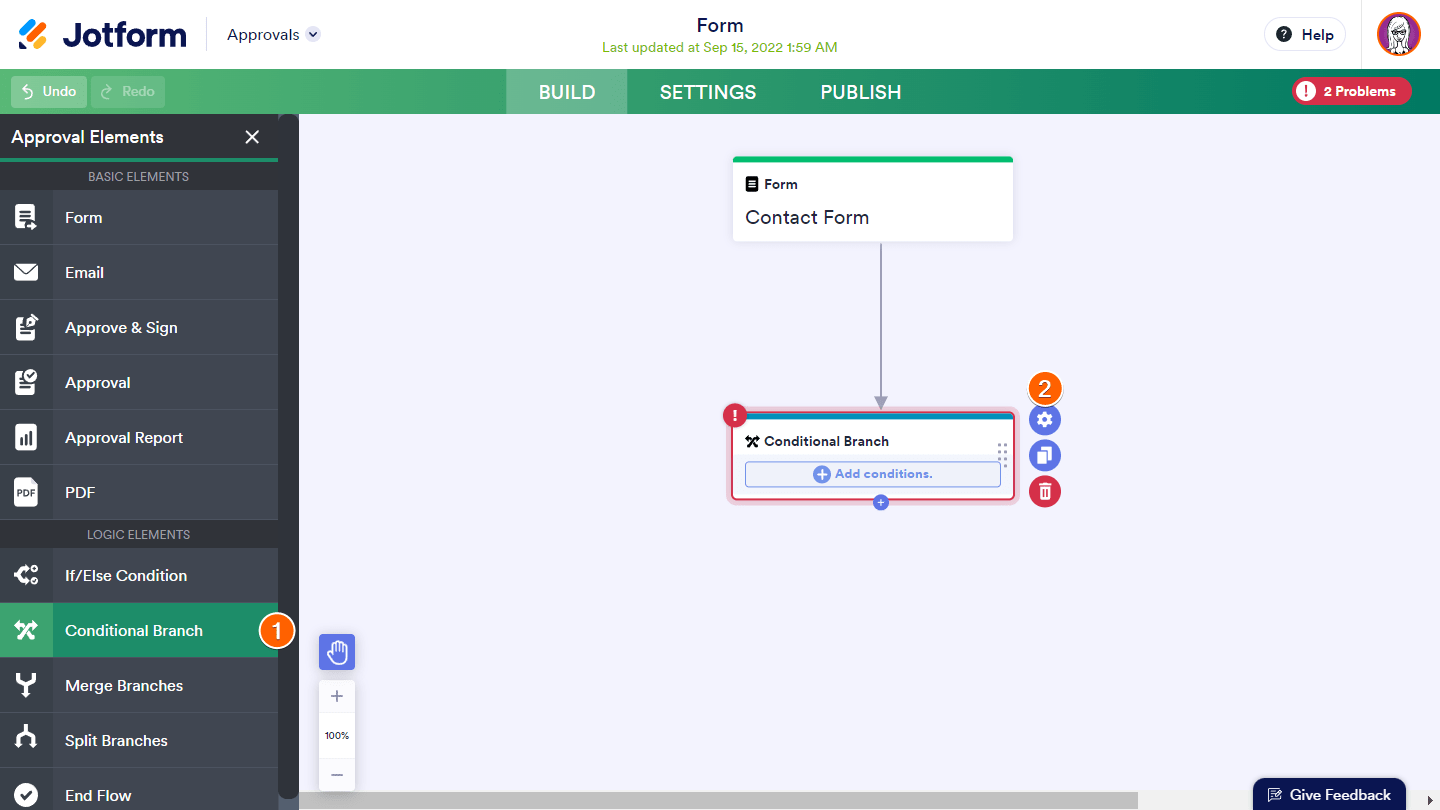This screenshot has height=810, width=1440.
Task: Open the user avatar account menu
Action: tap(1398, 34)
